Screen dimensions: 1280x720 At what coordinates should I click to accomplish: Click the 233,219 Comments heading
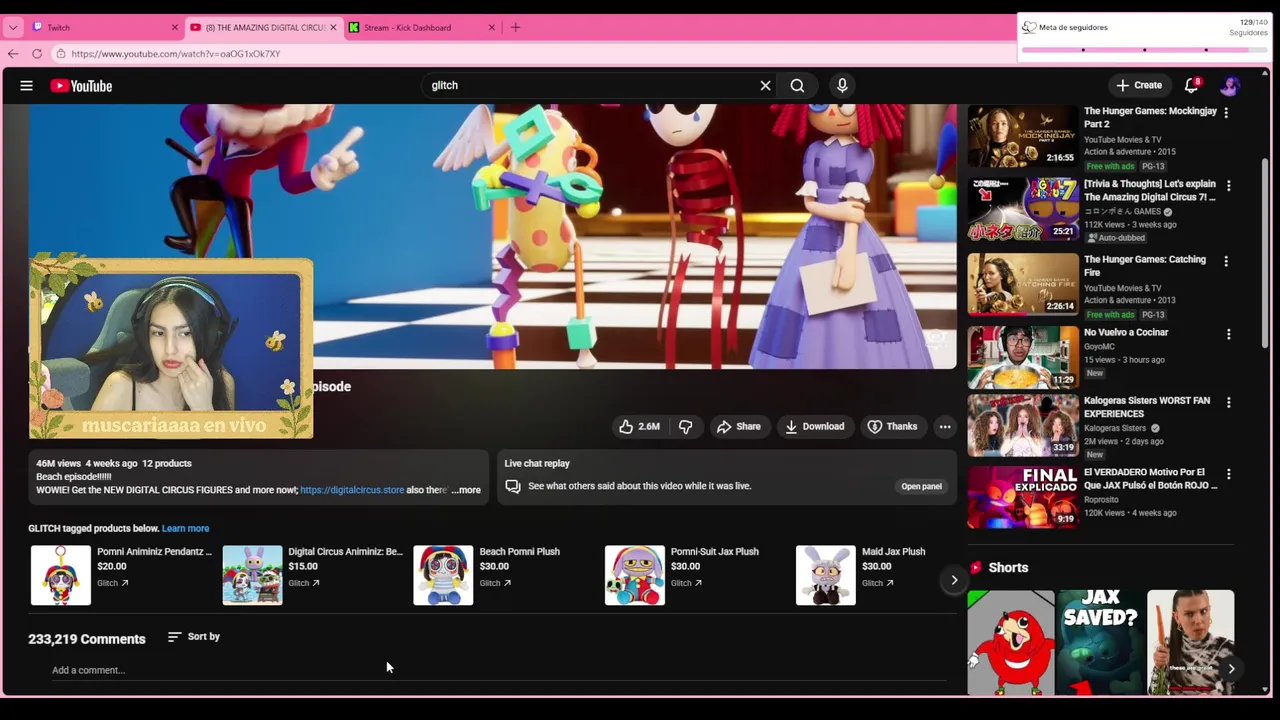click(x=87, y=639)
